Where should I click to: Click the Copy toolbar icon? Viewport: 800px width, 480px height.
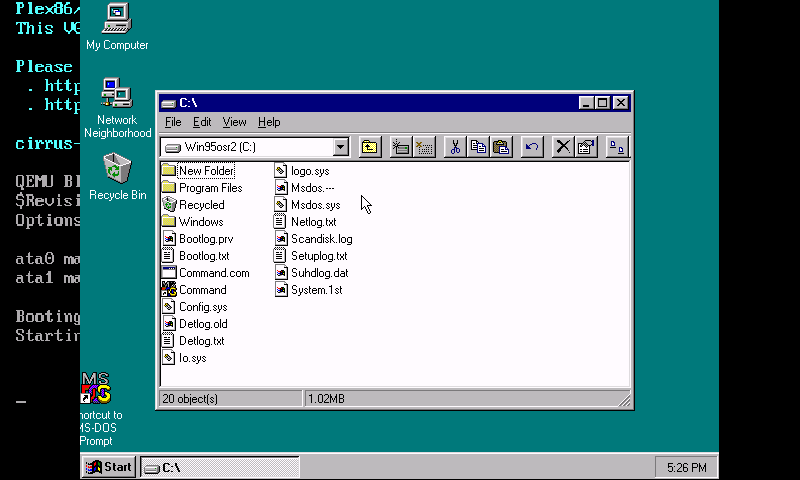coord(478,147)
